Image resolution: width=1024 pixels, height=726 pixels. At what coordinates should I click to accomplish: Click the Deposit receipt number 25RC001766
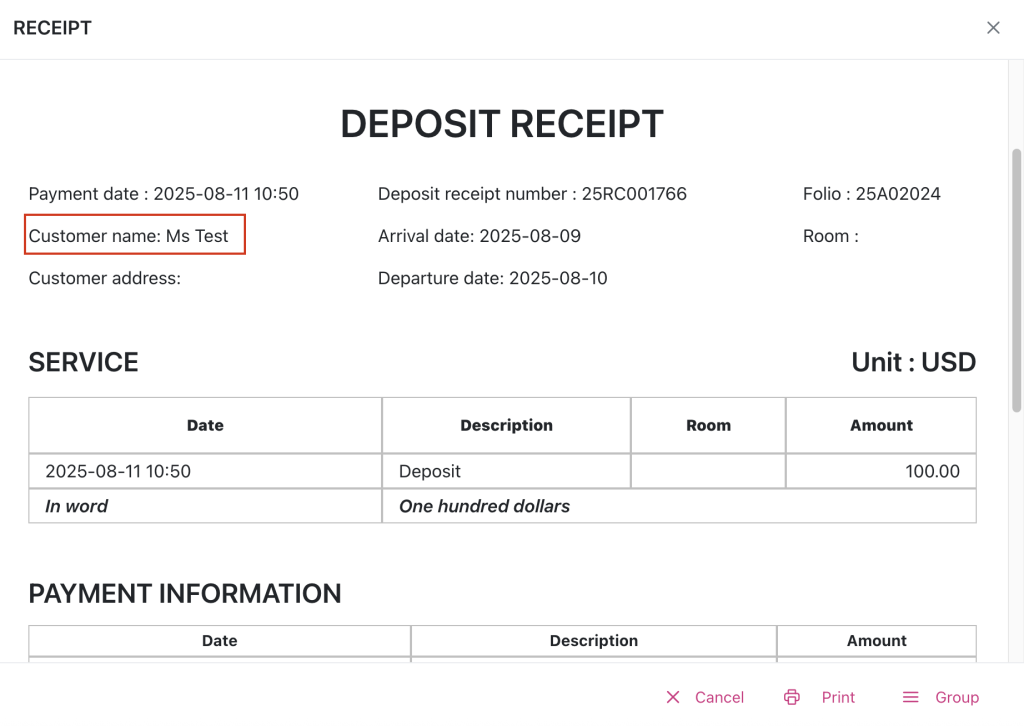tap(532, 194)
